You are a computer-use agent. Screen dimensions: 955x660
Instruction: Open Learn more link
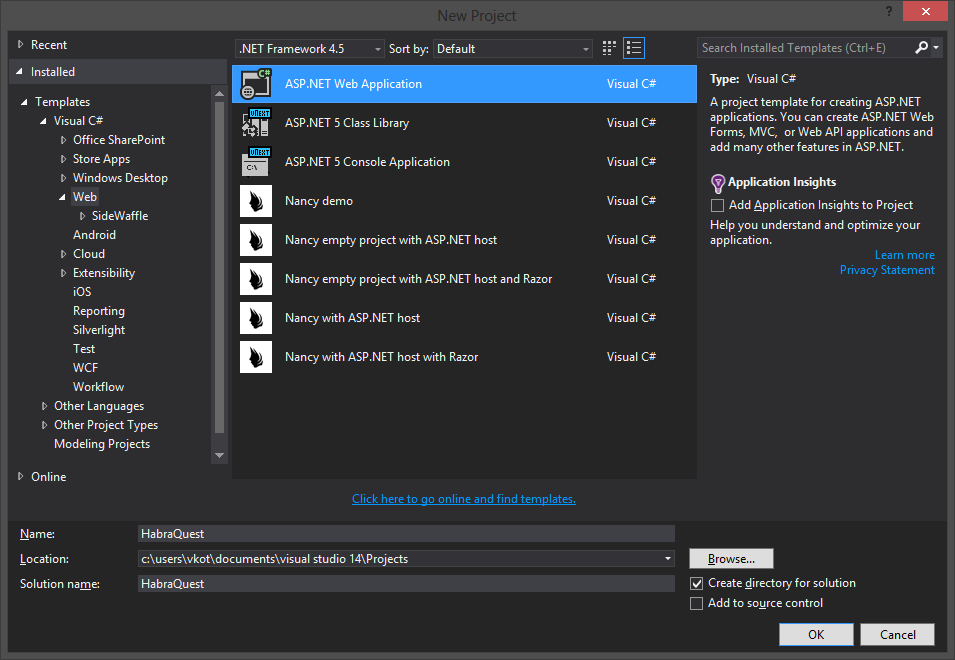(x=904, y=255)
